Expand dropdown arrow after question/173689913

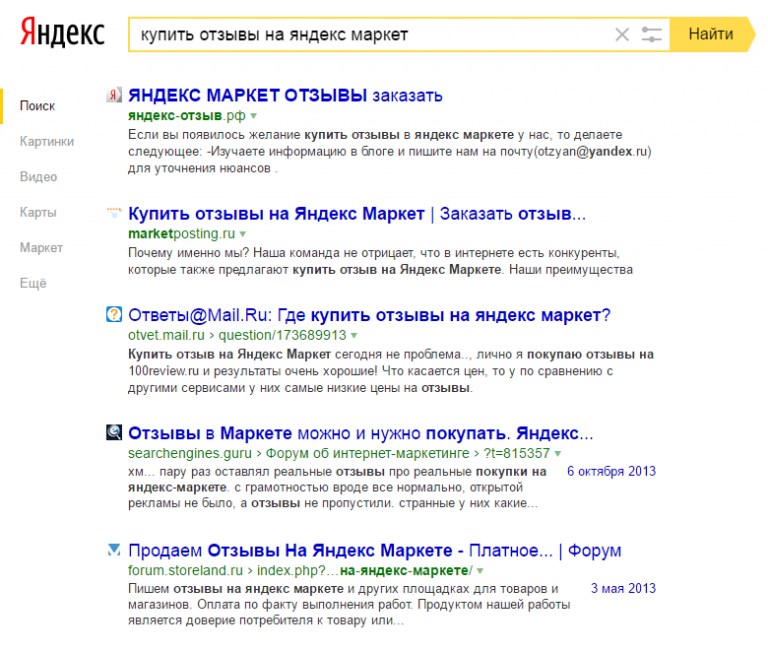coord(354,336)
